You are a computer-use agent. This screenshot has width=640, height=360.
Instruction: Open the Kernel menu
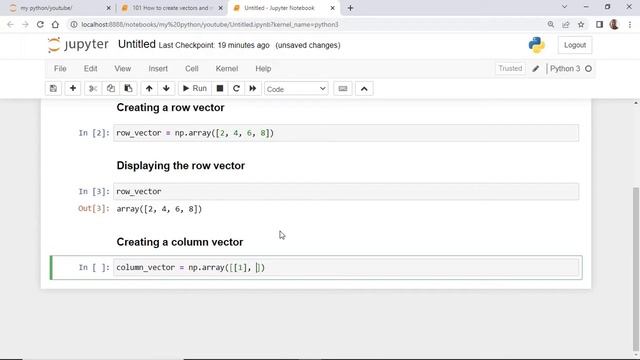point(227,69)
